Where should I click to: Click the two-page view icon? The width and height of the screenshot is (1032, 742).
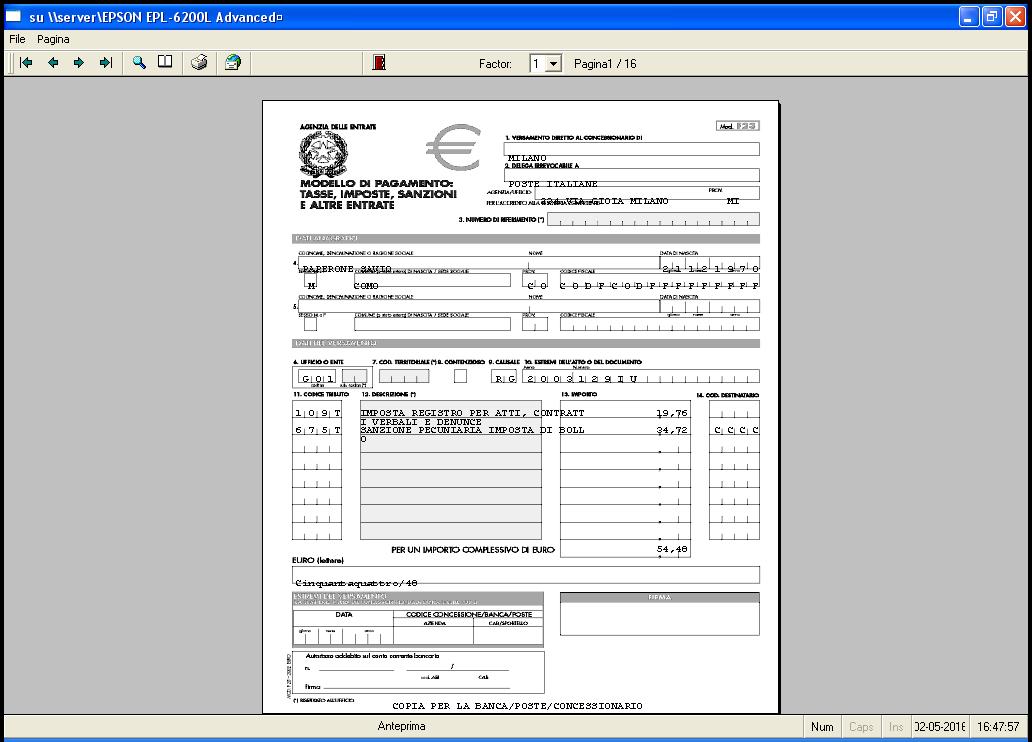(x=165, y=63)
